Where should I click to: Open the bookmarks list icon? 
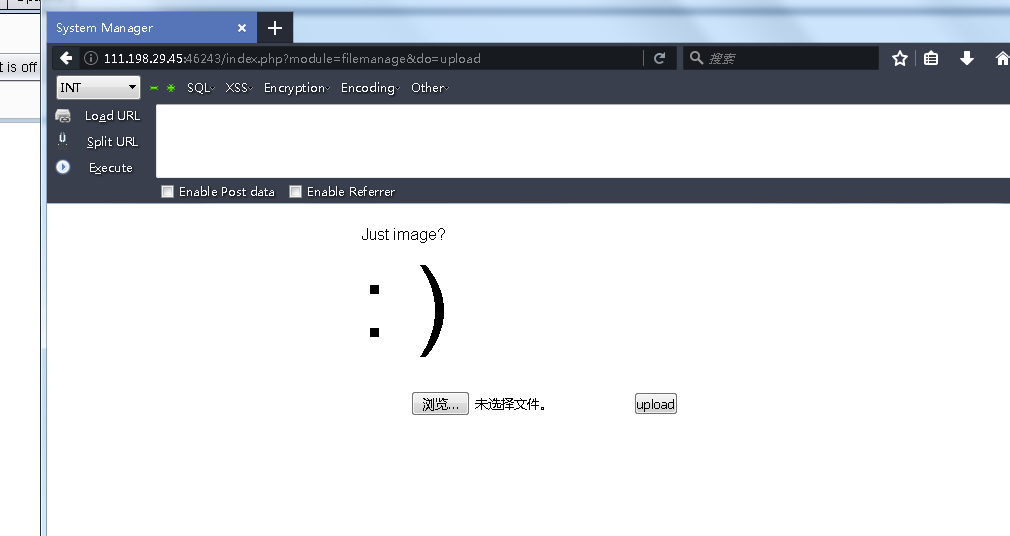click(931, 59)
